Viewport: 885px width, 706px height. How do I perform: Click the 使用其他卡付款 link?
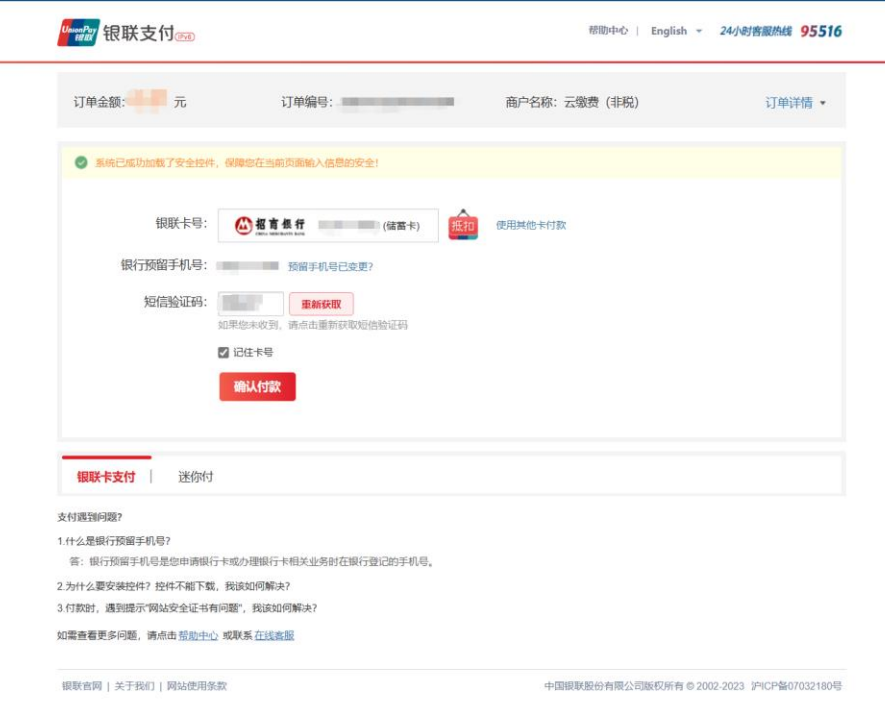531,225
